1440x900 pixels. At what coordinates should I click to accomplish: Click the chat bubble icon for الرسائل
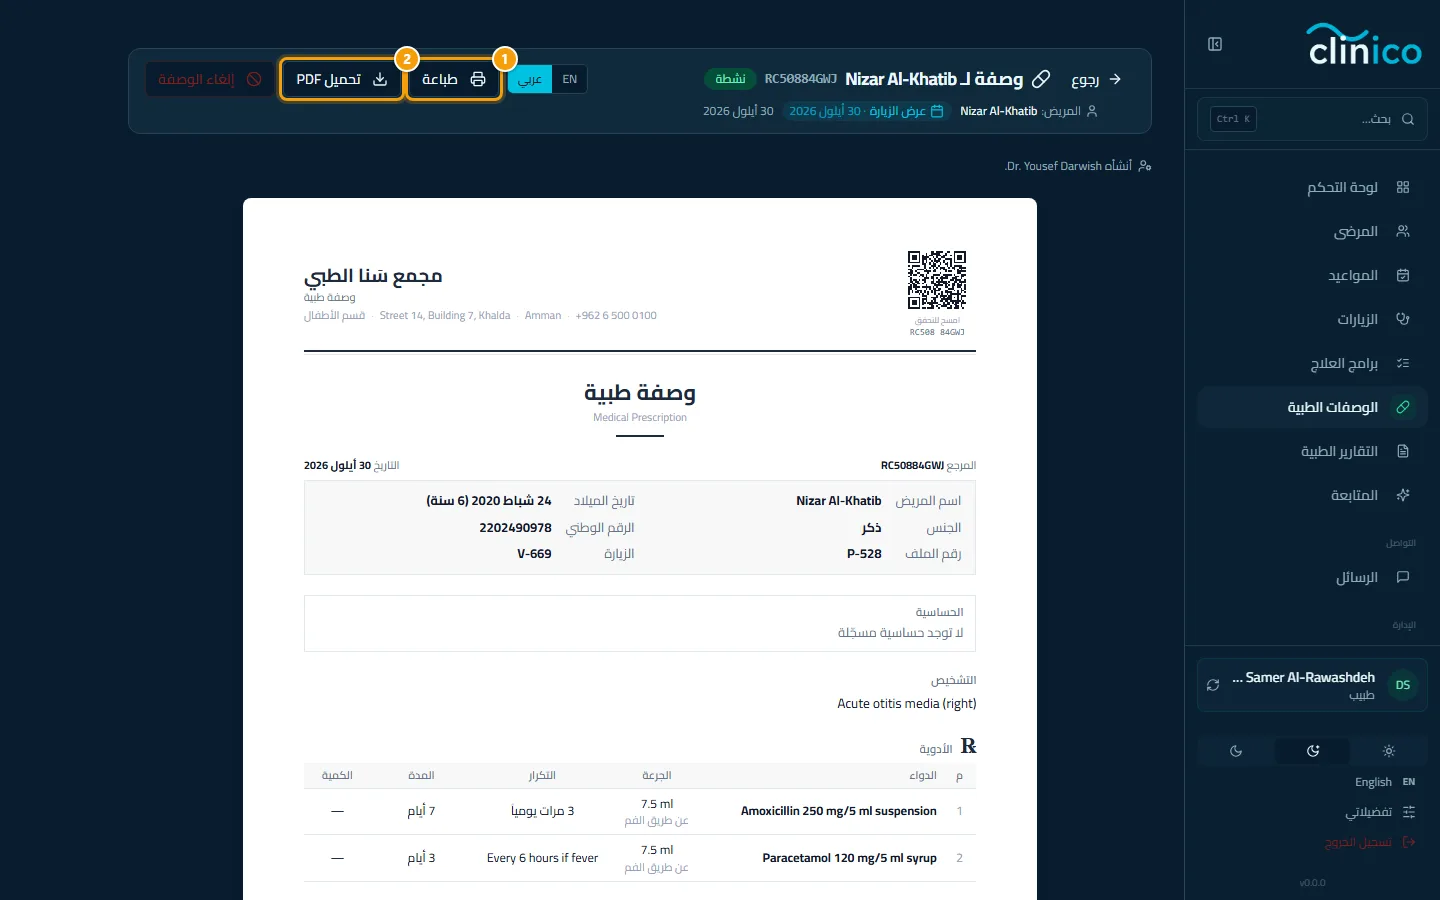(1403, 577)
